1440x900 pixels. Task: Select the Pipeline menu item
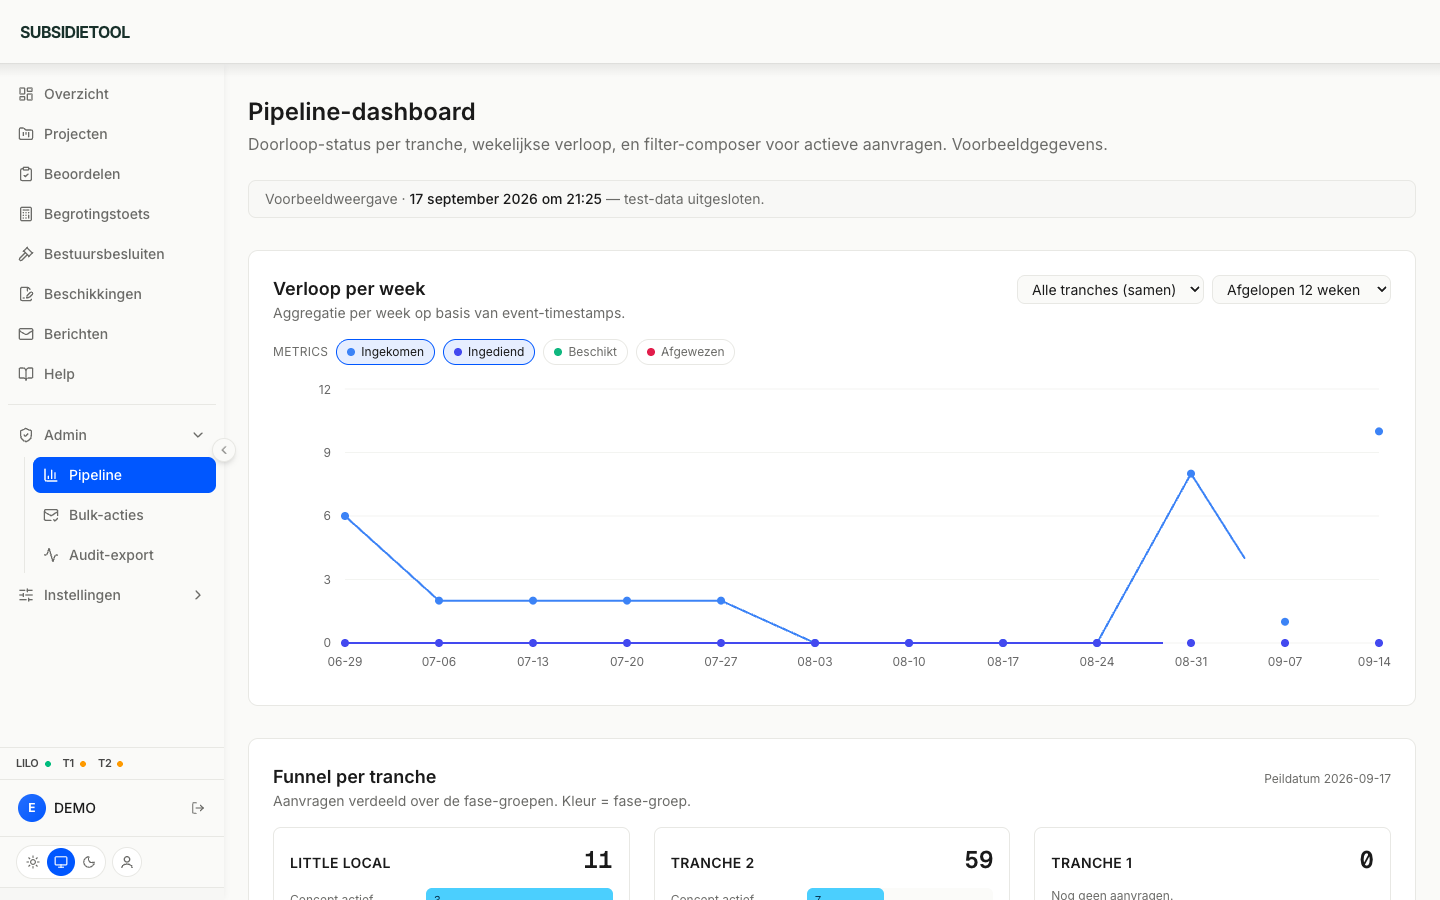pos(124,475)
